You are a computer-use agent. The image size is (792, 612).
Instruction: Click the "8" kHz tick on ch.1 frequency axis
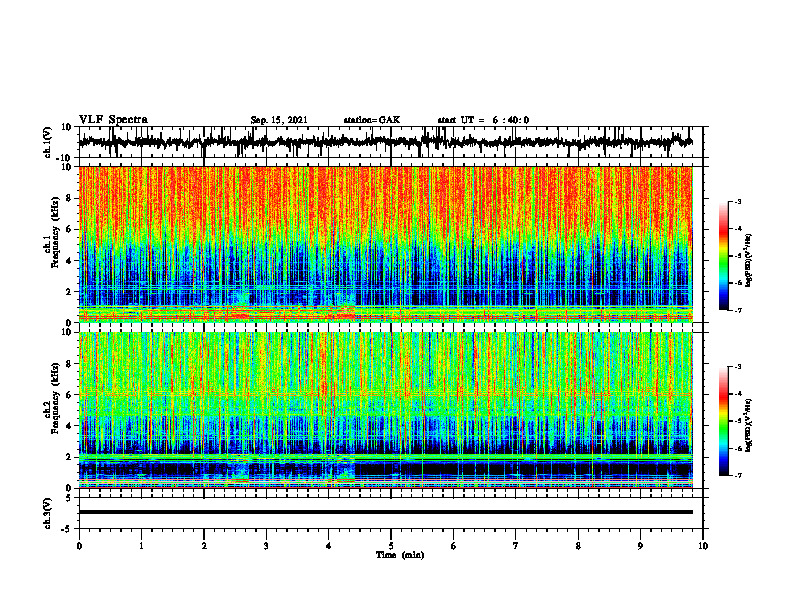coord(69,198)
